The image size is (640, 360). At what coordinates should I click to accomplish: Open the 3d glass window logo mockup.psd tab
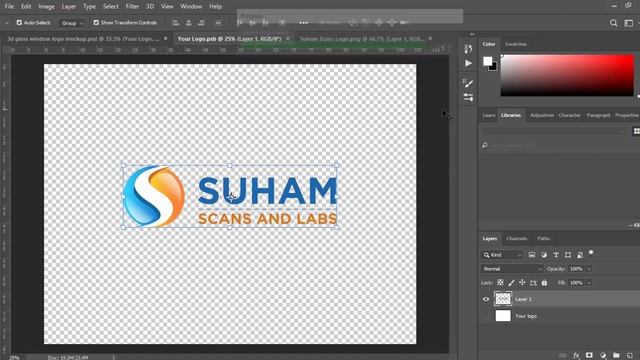[83, 39]
